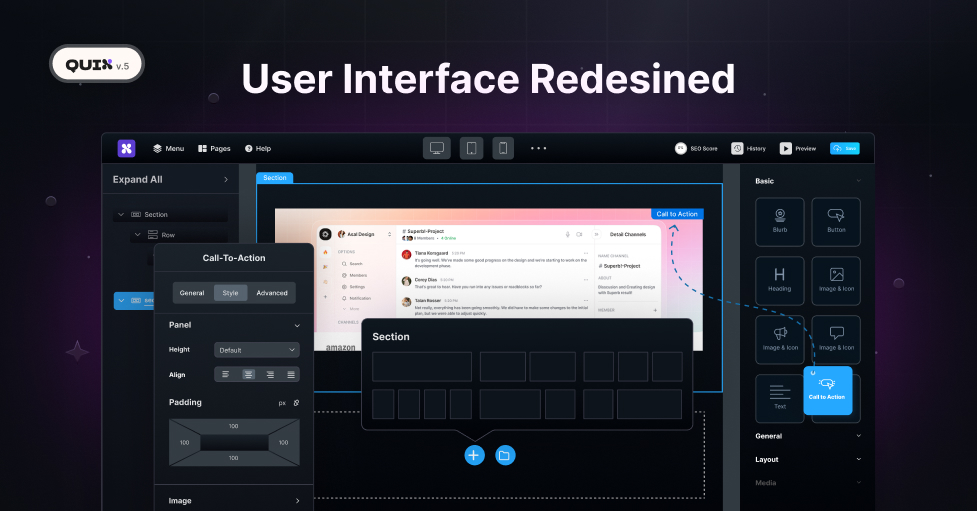Select the Call to Action label on canvas
Viewport: 977px width, 511px height.
pyautogui.click(x=677, y=214)
